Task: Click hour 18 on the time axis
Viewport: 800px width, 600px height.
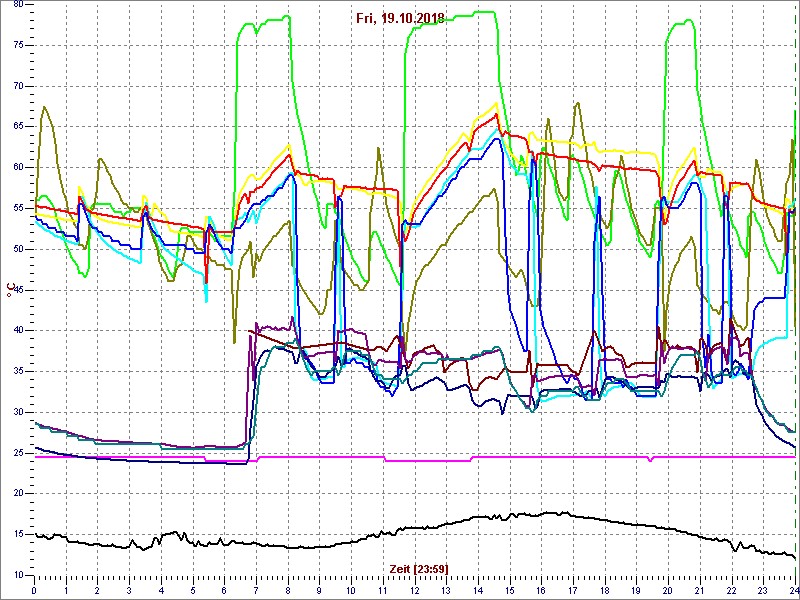Action: click(x=605, y=590)
